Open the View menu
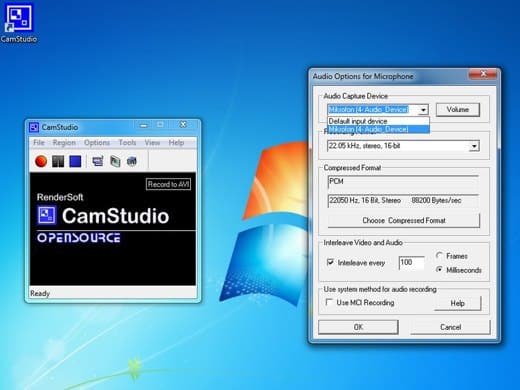Image resolution: width=520 pixels, height=390 pixels. point(152,143)
